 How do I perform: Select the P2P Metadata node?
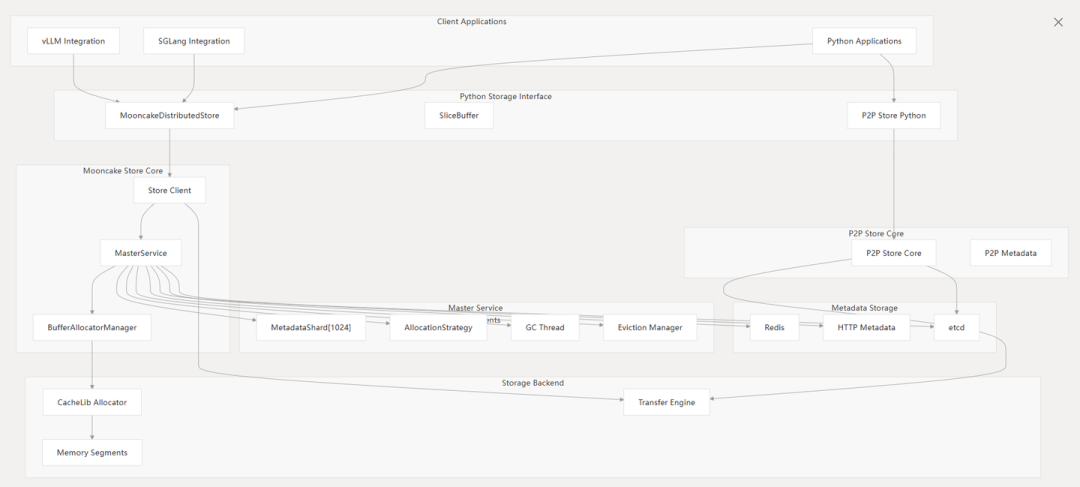(x=1010, y=253)
